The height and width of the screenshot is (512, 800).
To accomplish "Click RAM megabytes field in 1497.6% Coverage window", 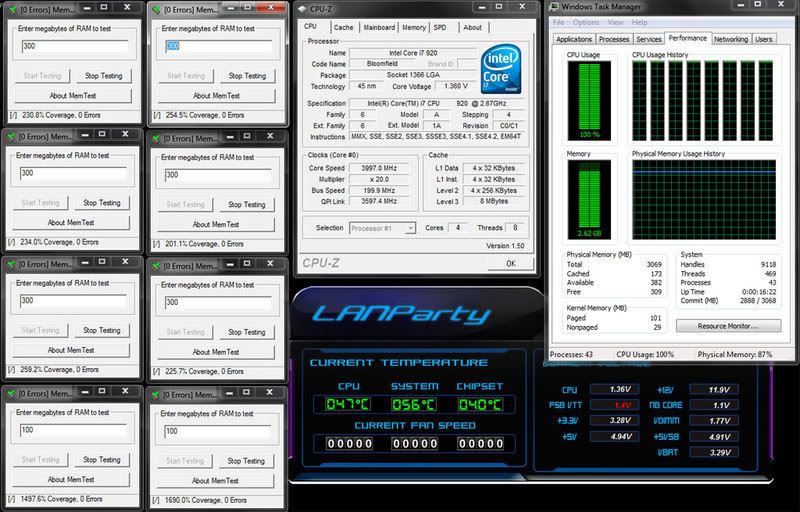I will pos(73,430).
